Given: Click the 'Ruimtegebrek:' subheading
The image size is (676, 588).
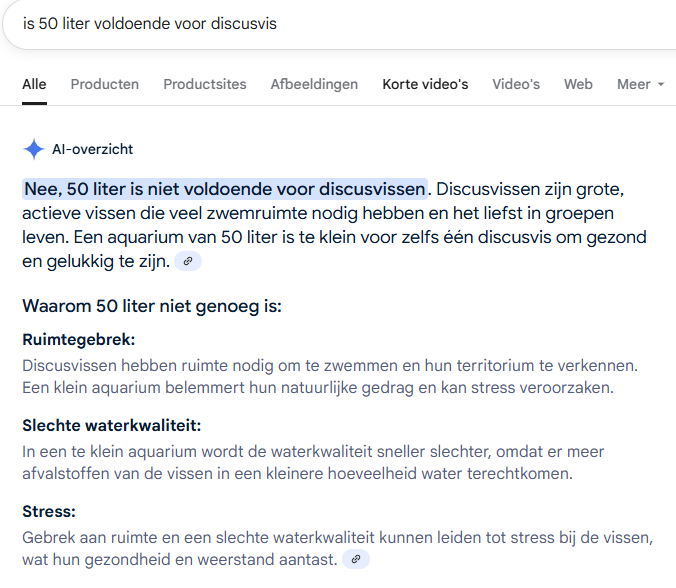Looking at the screenshot, I should click(x=78, y=340).
